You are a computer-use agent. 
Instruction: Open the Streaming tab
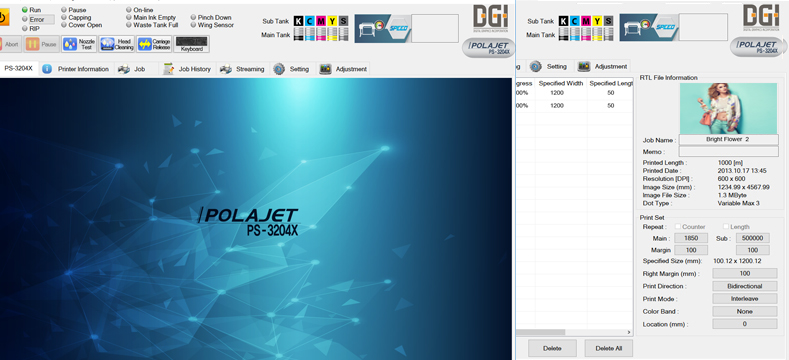coord(243,69)
